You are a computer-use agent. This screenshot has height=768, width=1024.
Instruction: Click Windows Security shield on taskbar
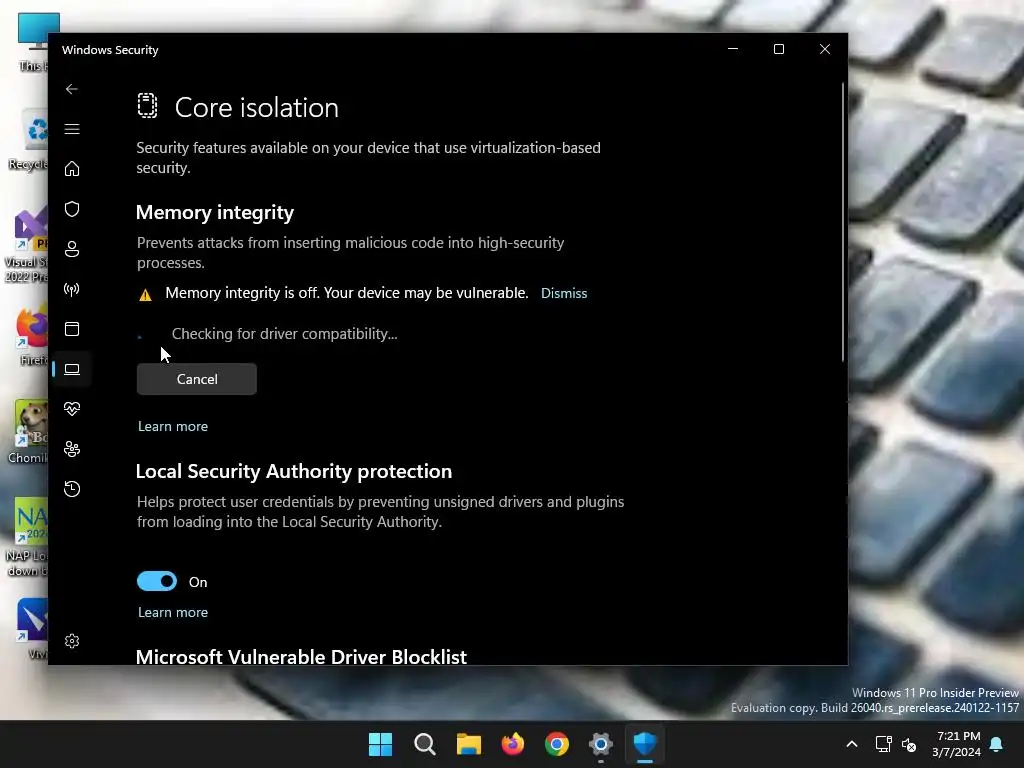[645, 744]
